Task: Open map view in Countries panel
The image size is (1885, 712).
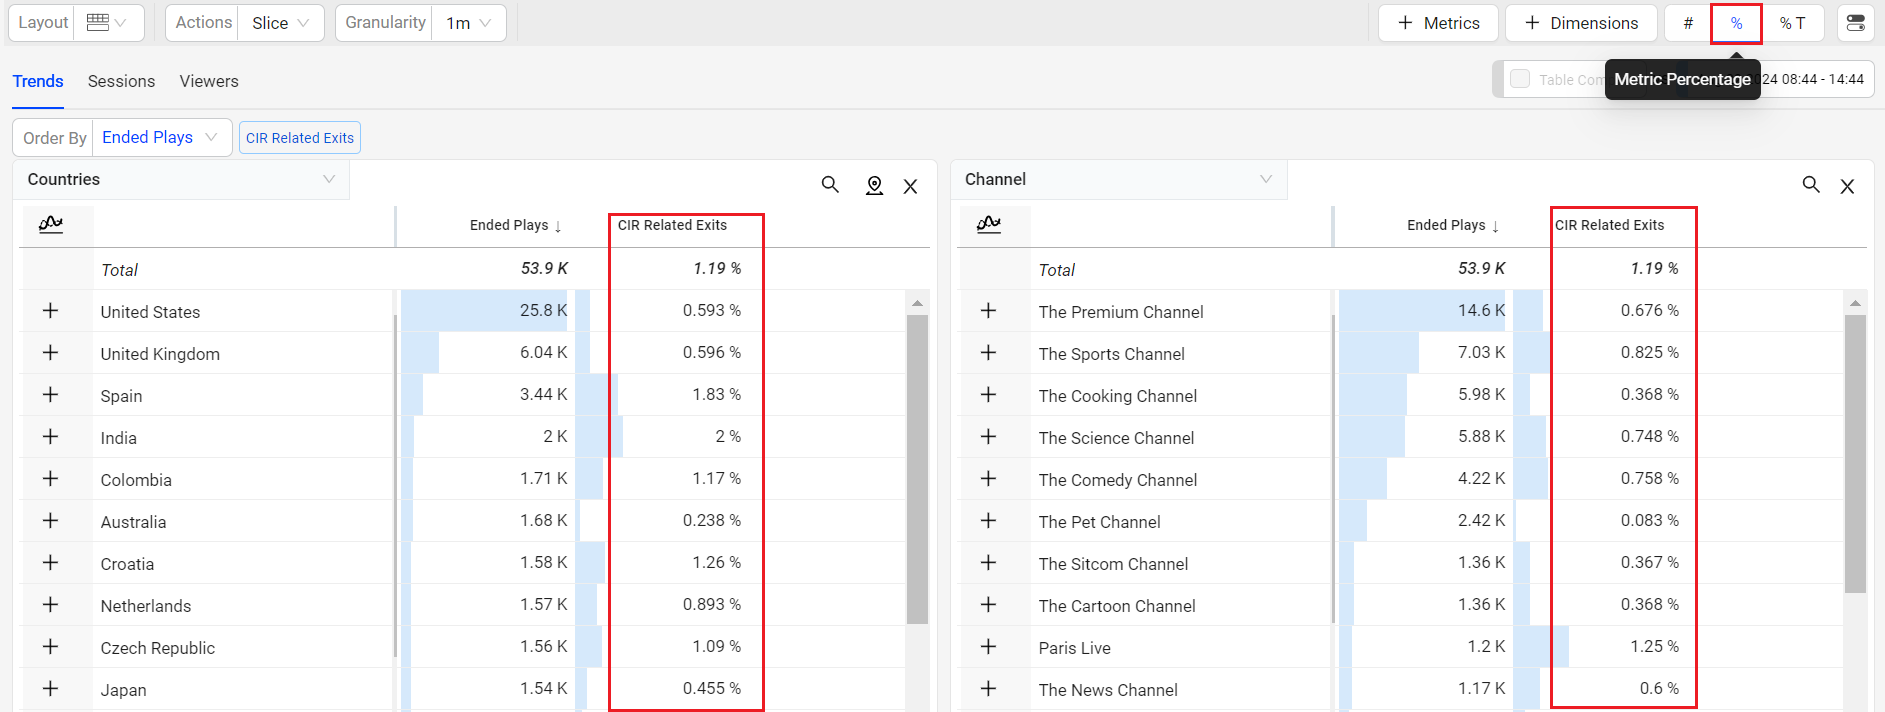Action: 874,185
